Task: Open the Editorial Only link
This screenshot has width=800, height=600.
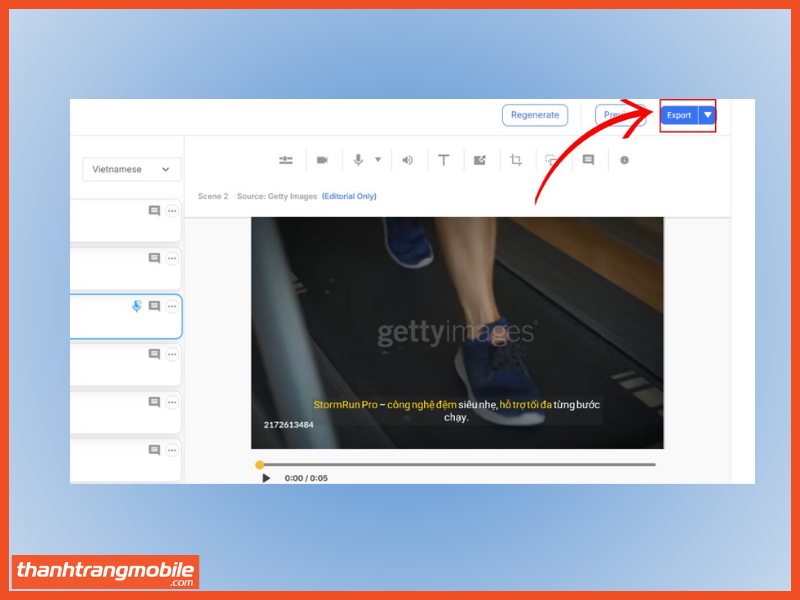Action: click(x=349, y=196)
